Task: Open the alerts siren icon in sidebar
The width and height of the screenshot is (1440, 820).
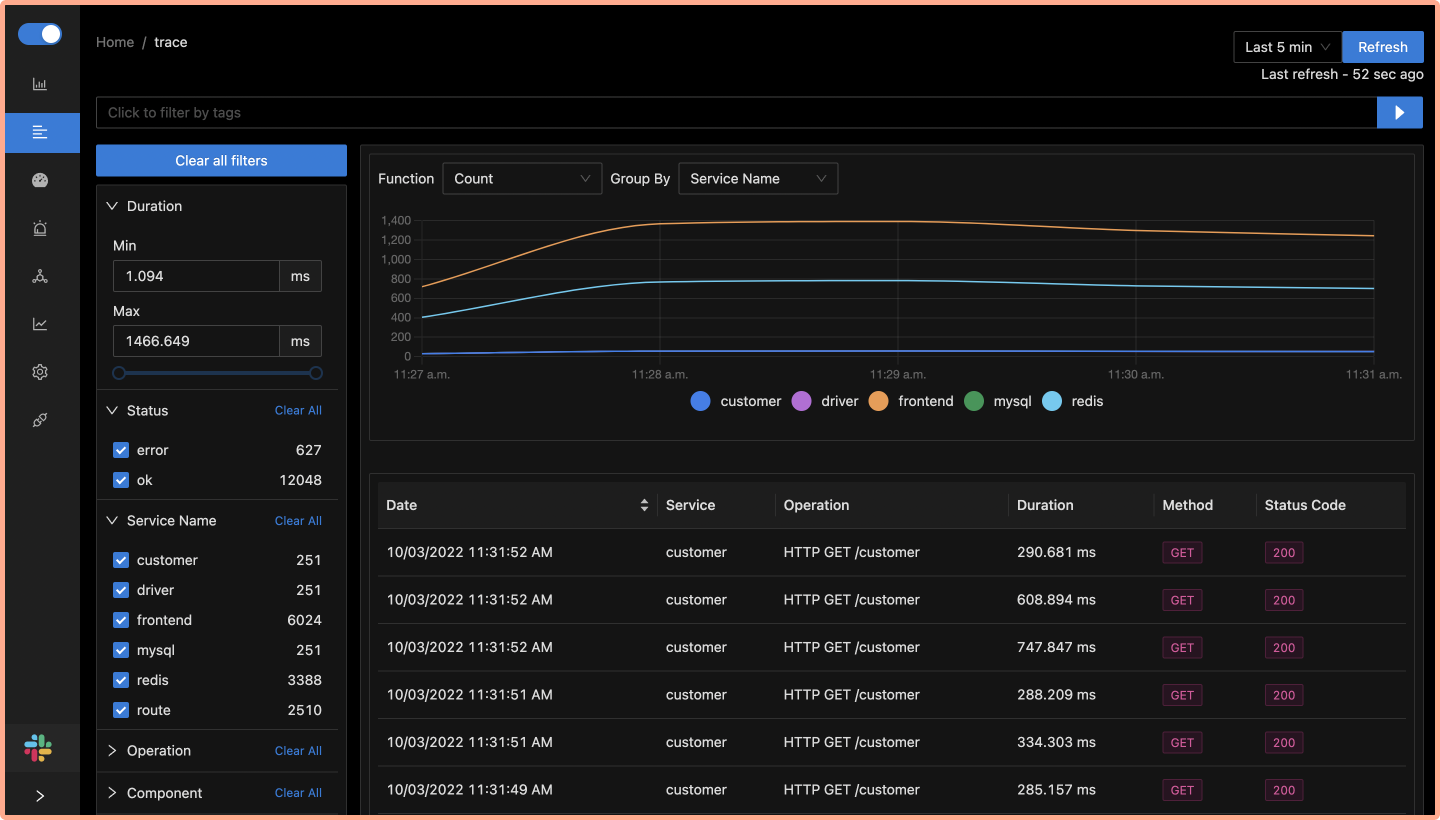Action: 40,229
